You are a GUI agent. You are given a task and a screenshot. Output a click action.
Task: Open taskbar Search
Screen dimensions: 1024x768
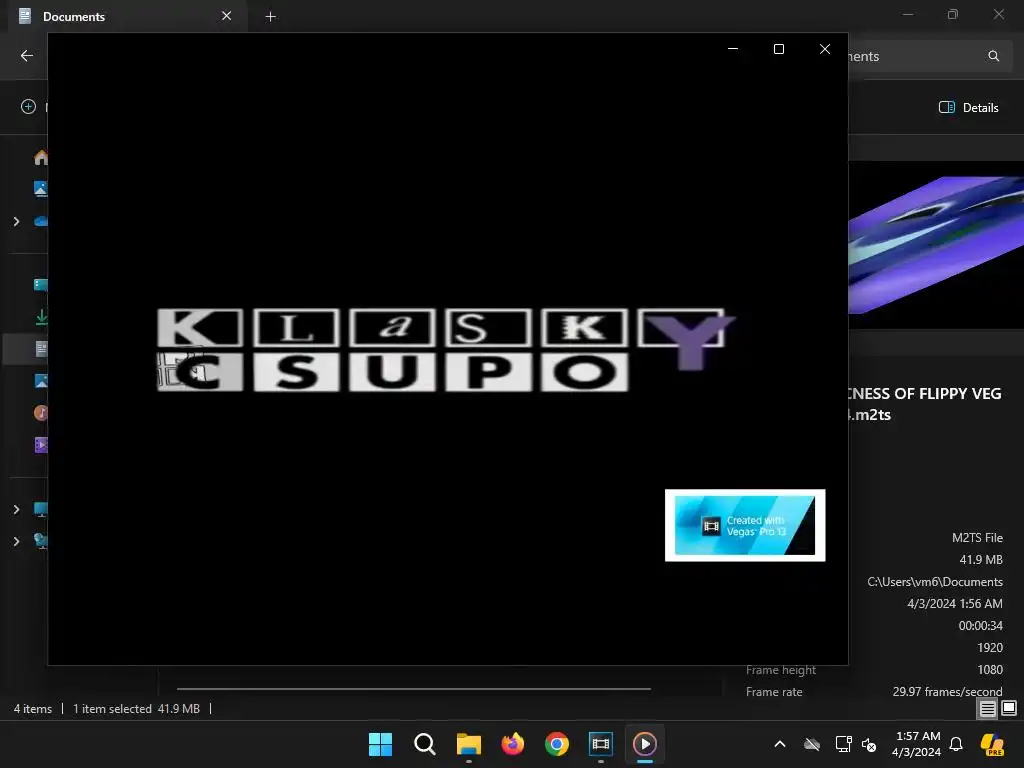(x=424, y=744)
